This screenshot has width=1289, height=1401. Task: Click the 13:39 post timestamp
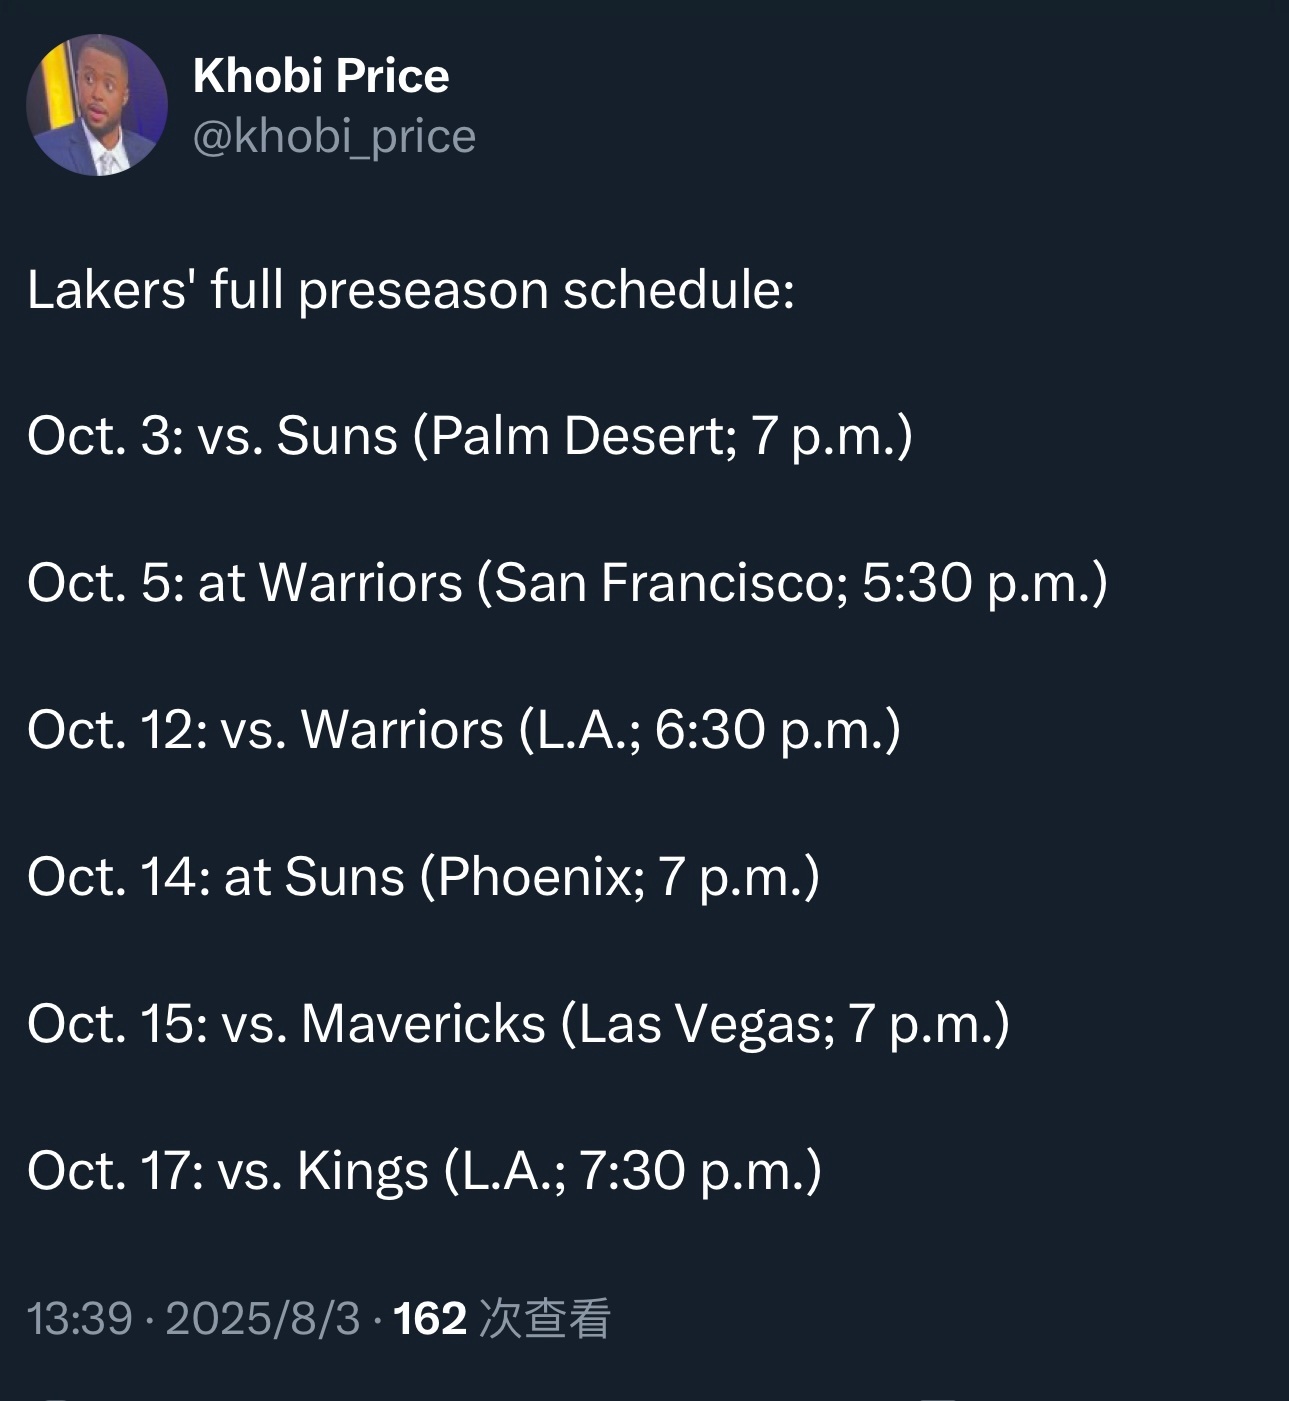80,1318
